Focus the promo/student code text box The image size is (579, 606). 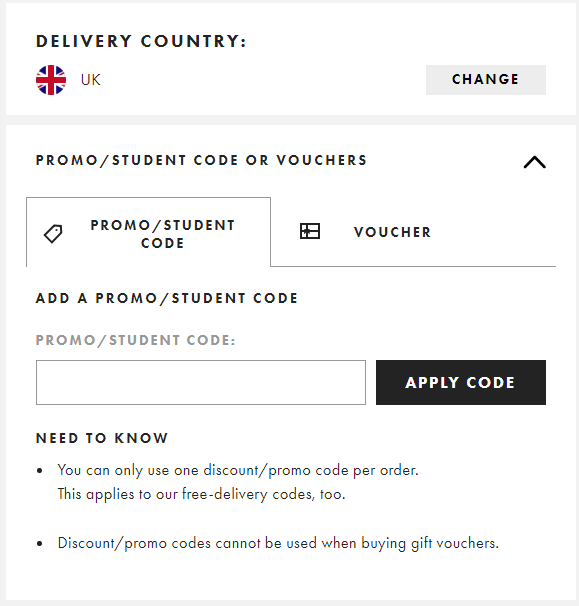(201, 383)
